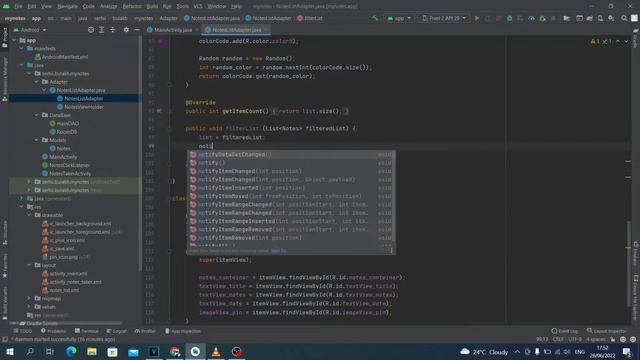This screenshot has height=360, width=640.
Task: Toggle the Profiler tool window
Action: [x=145, y=331]
